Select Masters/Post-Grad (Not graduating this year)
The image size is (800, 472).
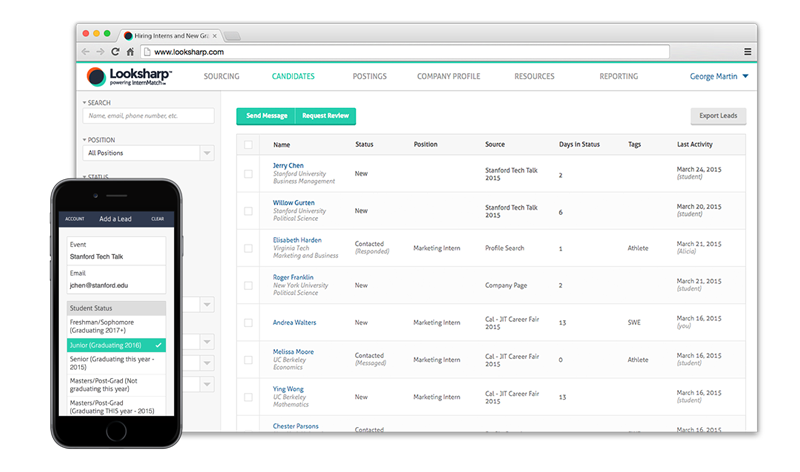click(x=116, y=385)
